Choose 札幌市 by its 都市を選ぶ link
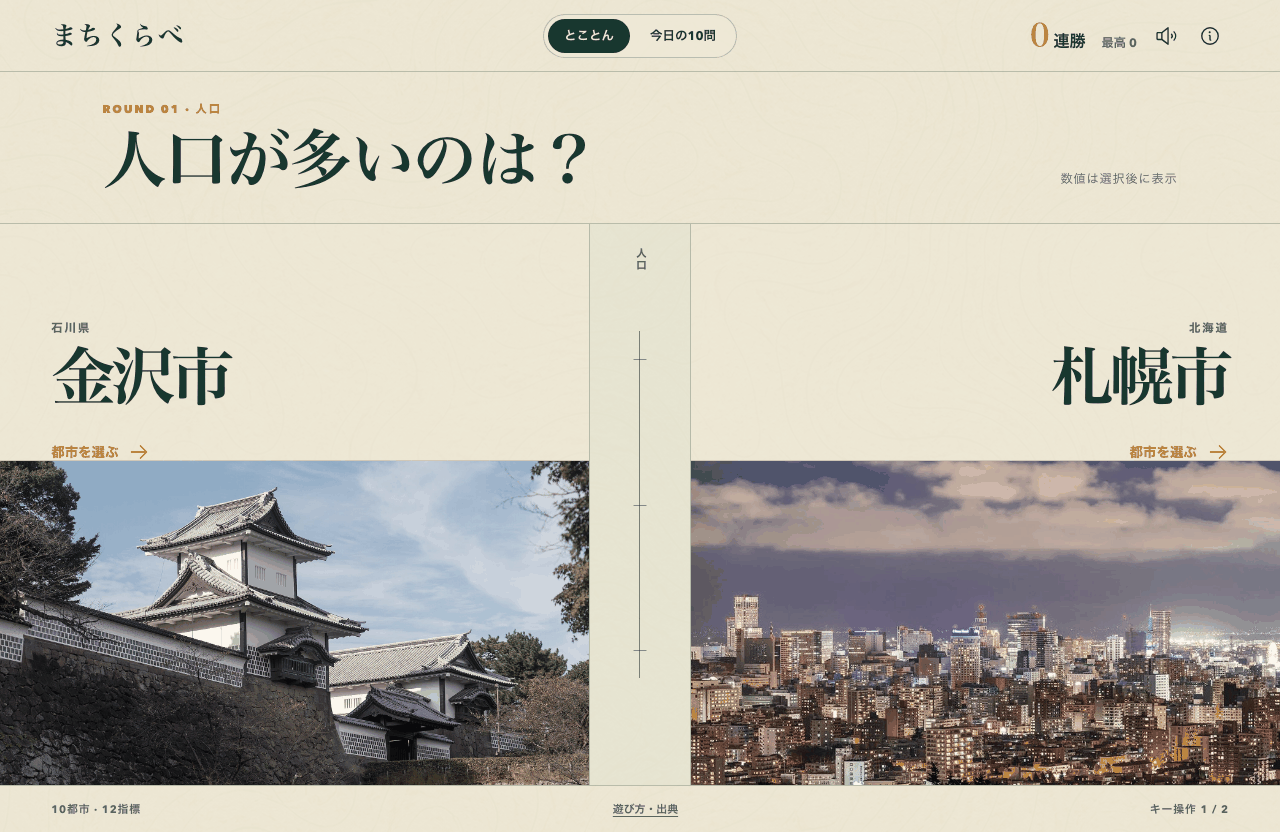The image size is (1280, 832). (x=1163, y=452)
